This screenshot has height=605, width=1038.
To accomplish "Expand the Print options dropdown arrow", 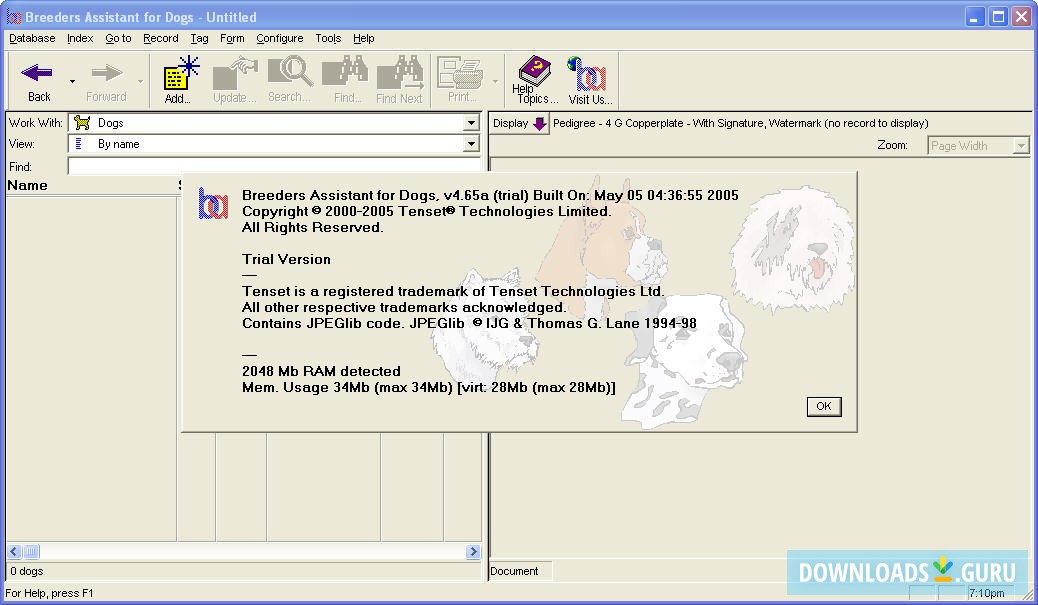I will (495, 81).
